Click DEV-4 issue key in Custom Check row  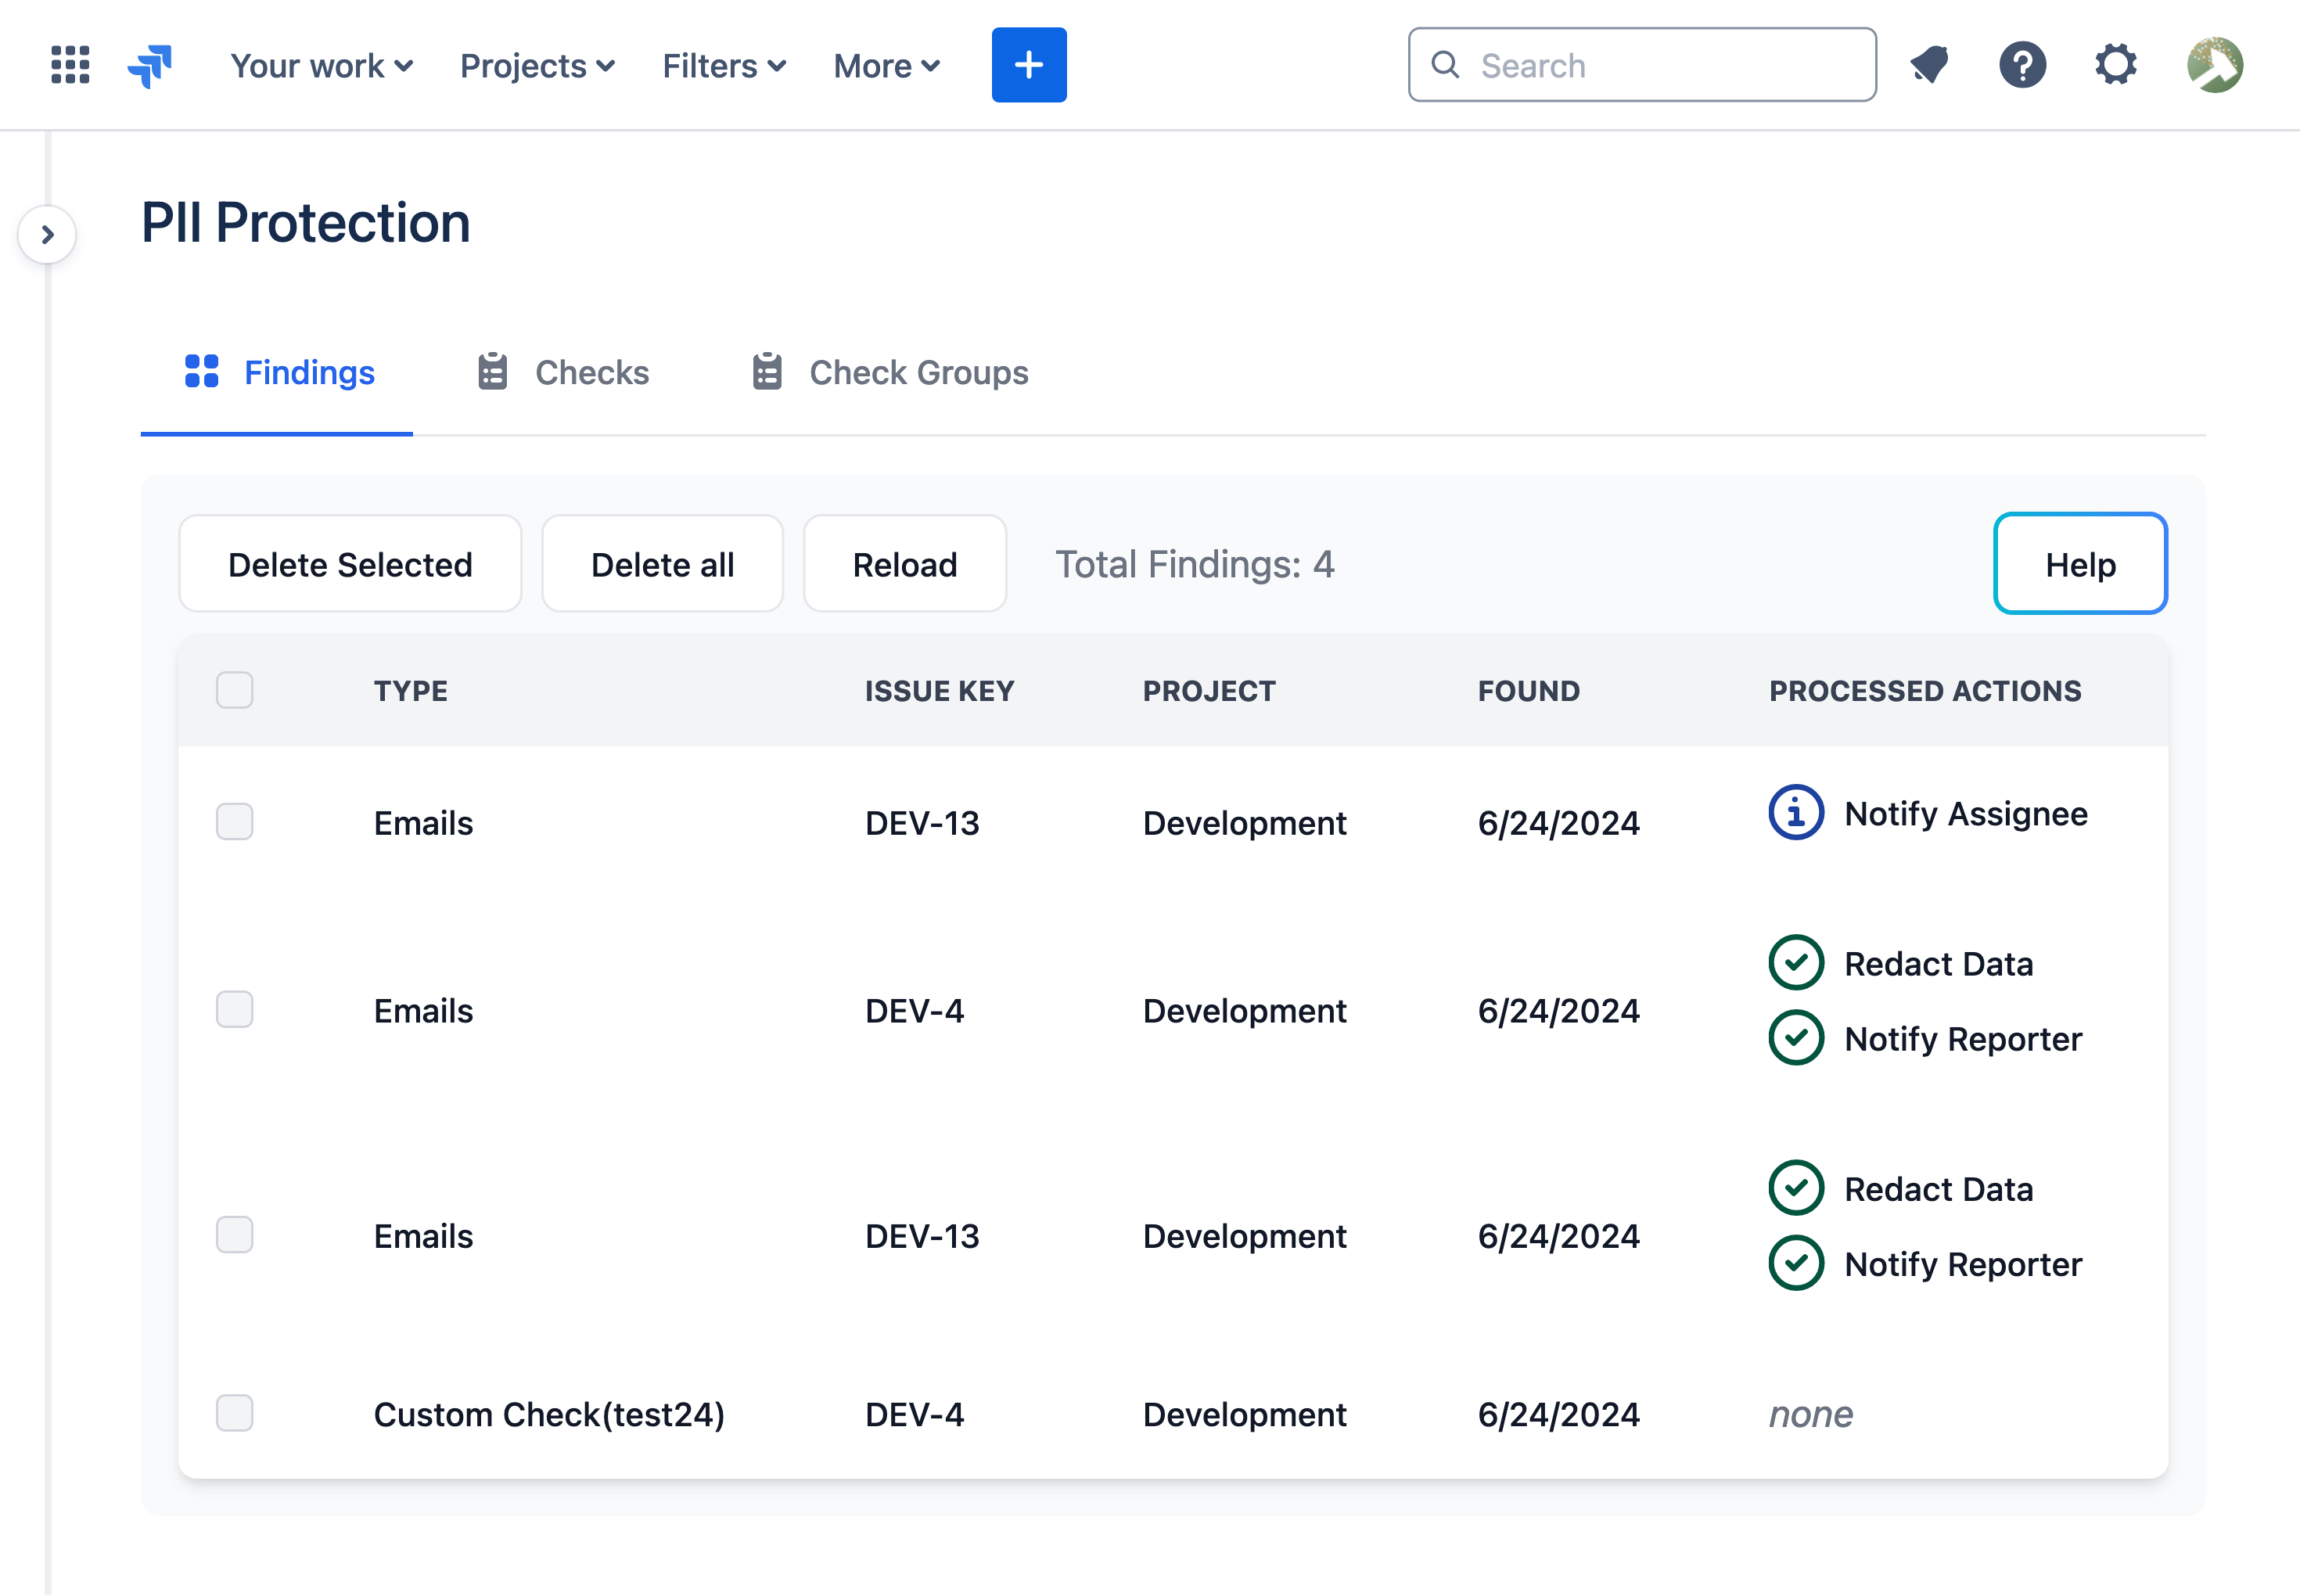click(x=914, y=1414)
